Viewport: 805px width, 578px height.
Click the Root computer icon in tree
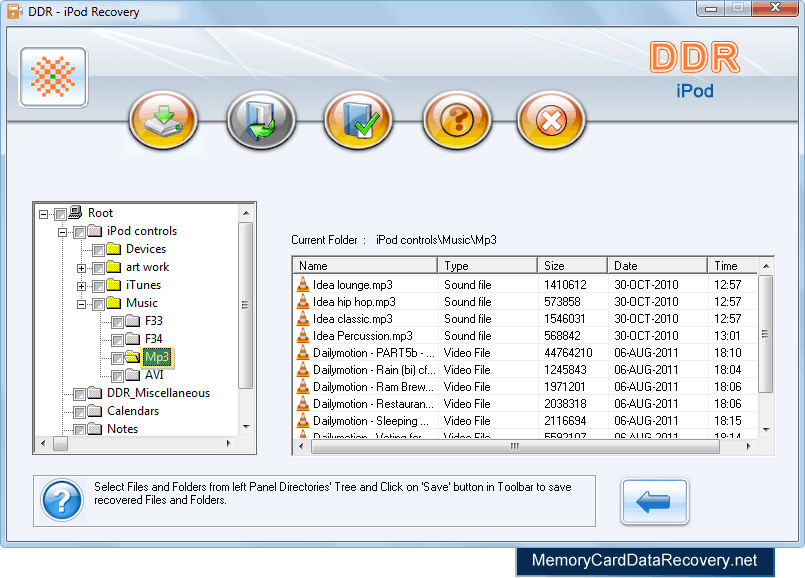[x=75, y=212]
